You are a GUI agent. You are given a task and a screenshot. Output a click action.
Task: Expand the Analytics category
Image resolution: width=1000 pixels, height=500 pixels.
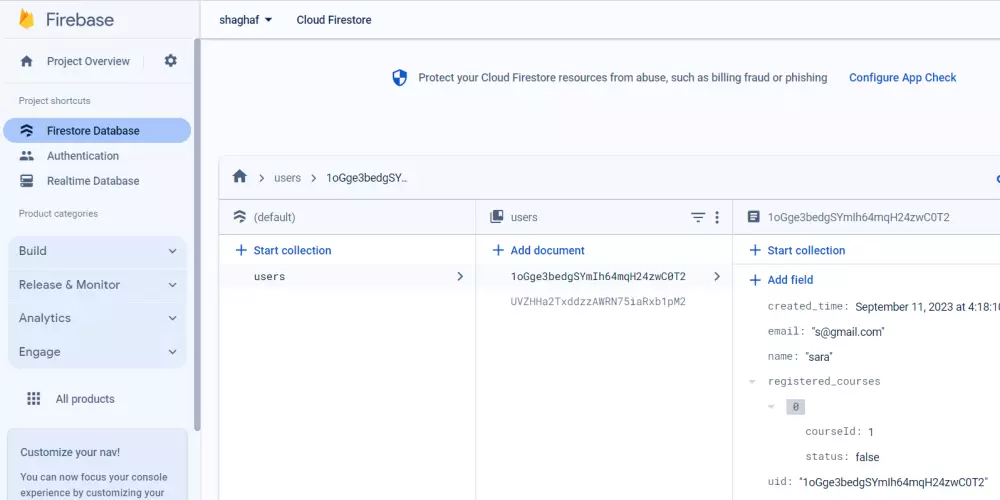click(98, 318)
